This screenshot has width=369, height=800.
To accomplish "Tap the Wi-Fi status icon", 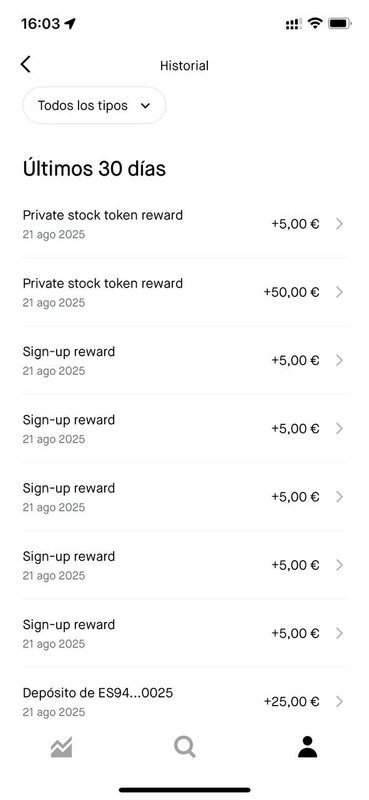I will click(315, 23).
